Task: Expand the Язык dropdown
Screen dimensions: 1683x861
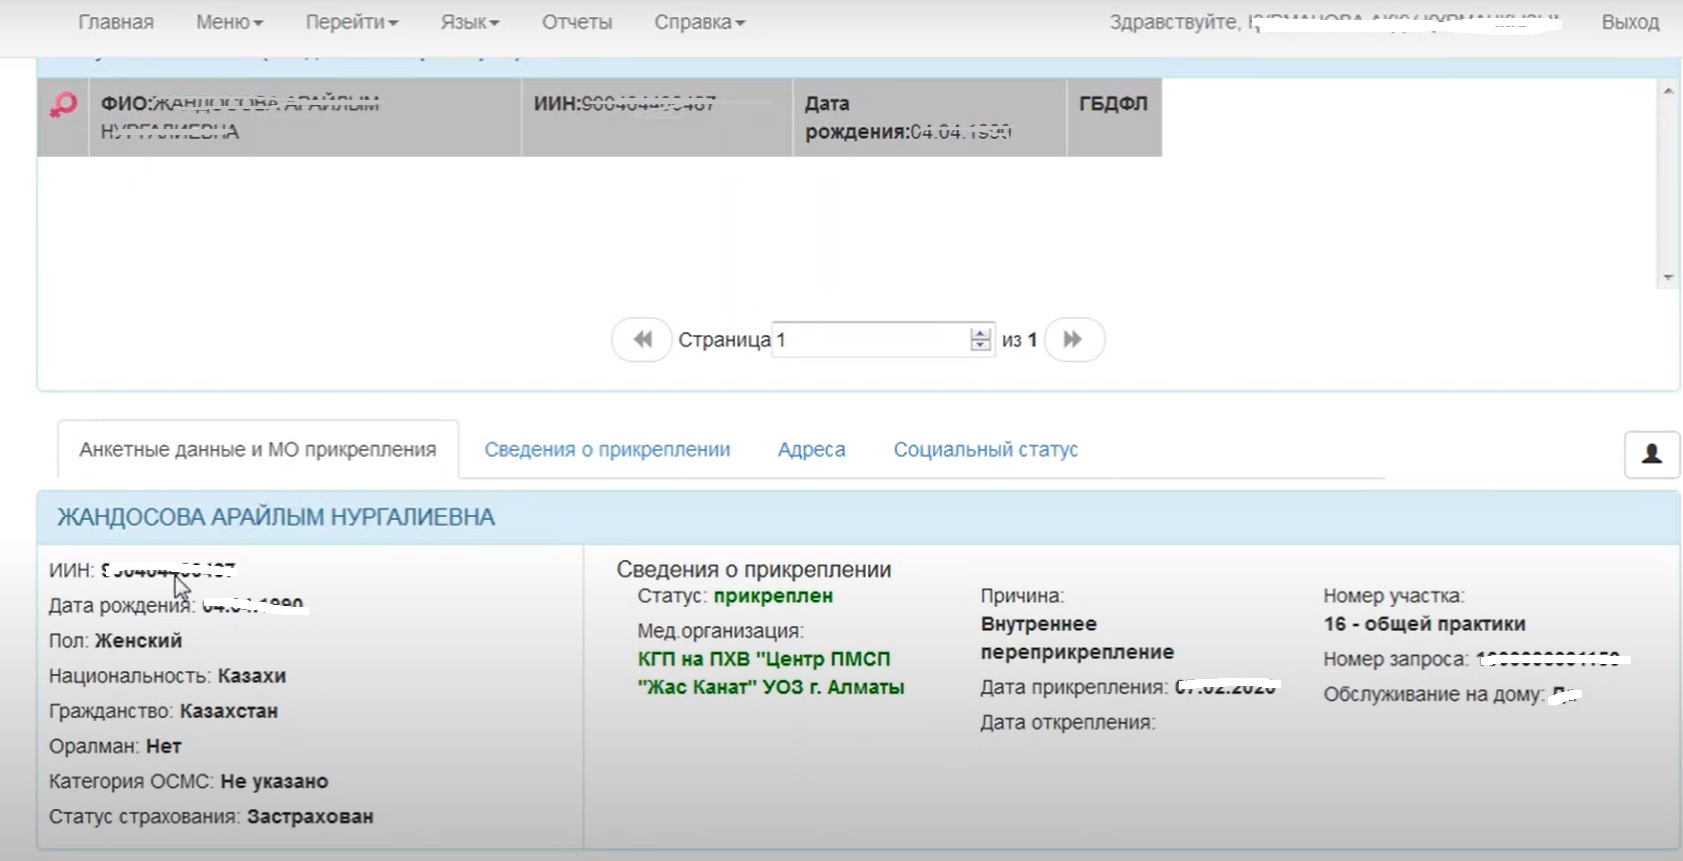Action: pyautogui.click(x=469, y=22)
